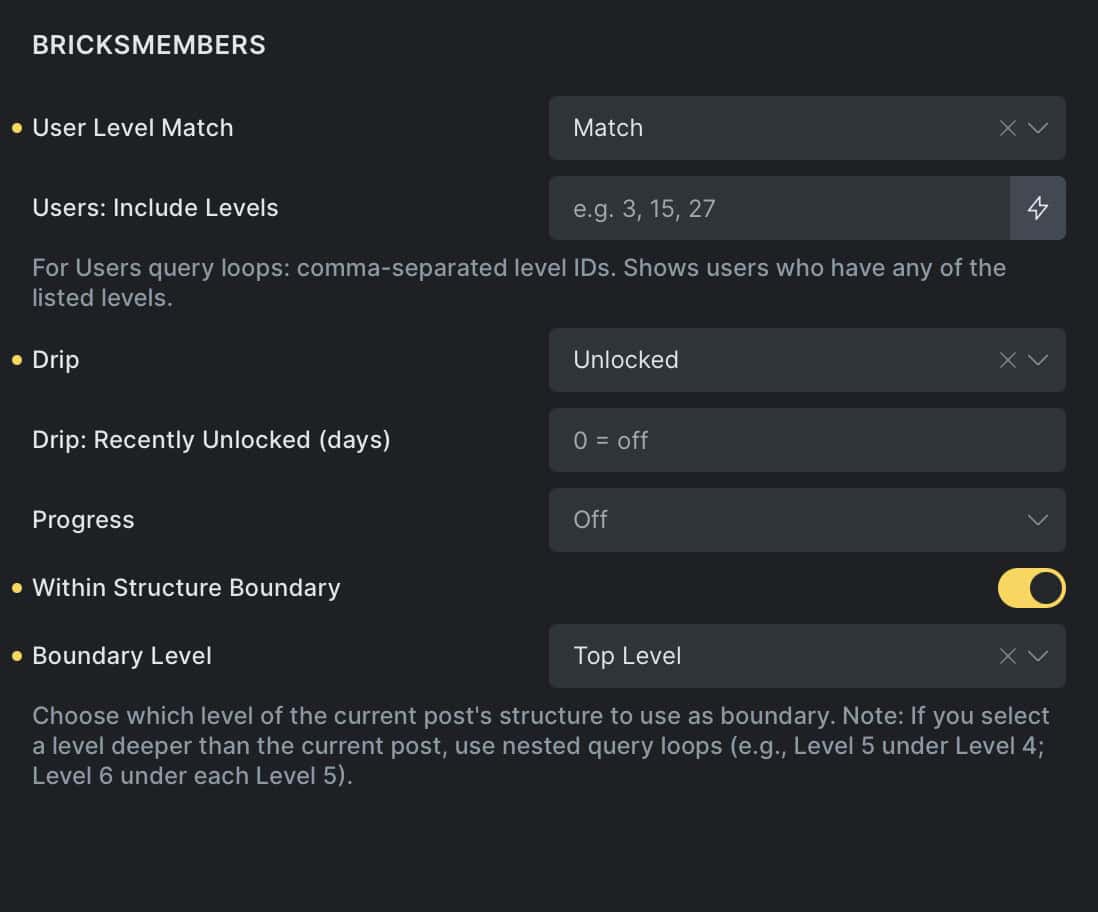The image size is (1098, 912).
Task: Click the Match value in User Level dropdown
Action: tap(608, 128)
